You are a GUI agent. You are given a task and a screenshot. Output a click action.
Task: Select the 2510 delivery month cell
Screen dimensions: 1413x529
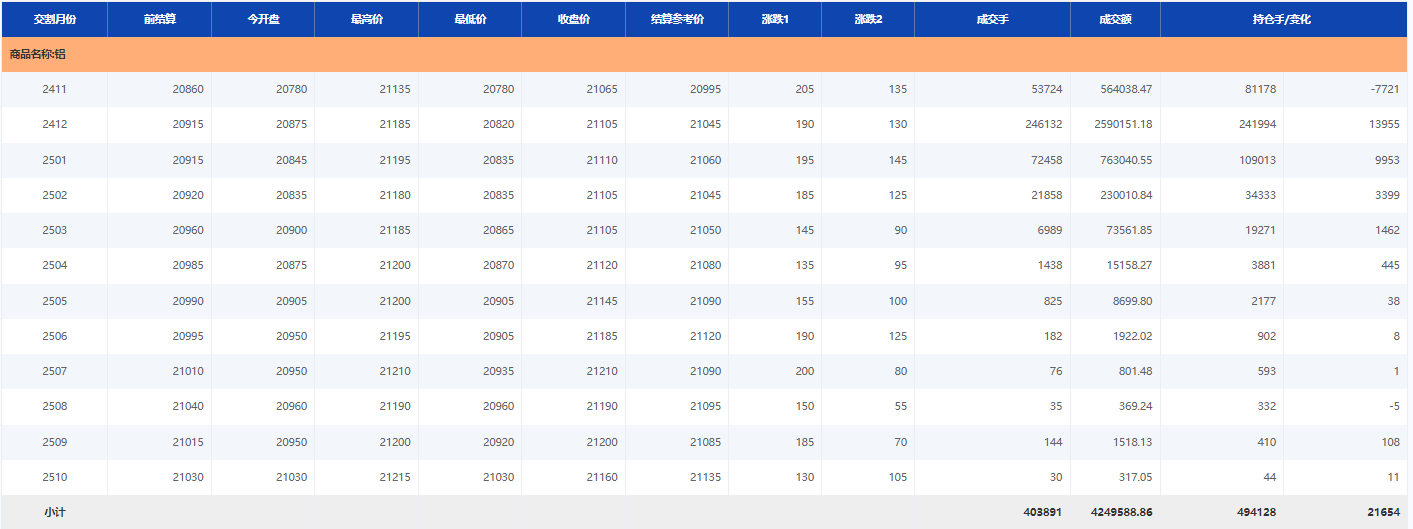54,477
